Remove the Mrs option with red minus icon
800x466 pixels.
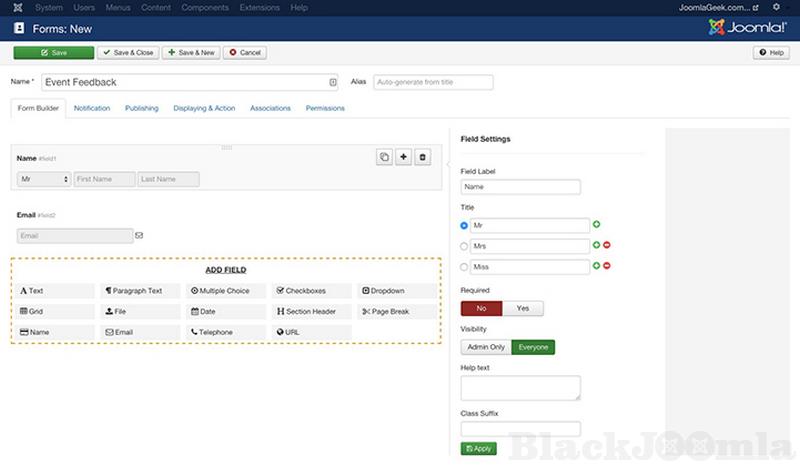tap(607, 245)
